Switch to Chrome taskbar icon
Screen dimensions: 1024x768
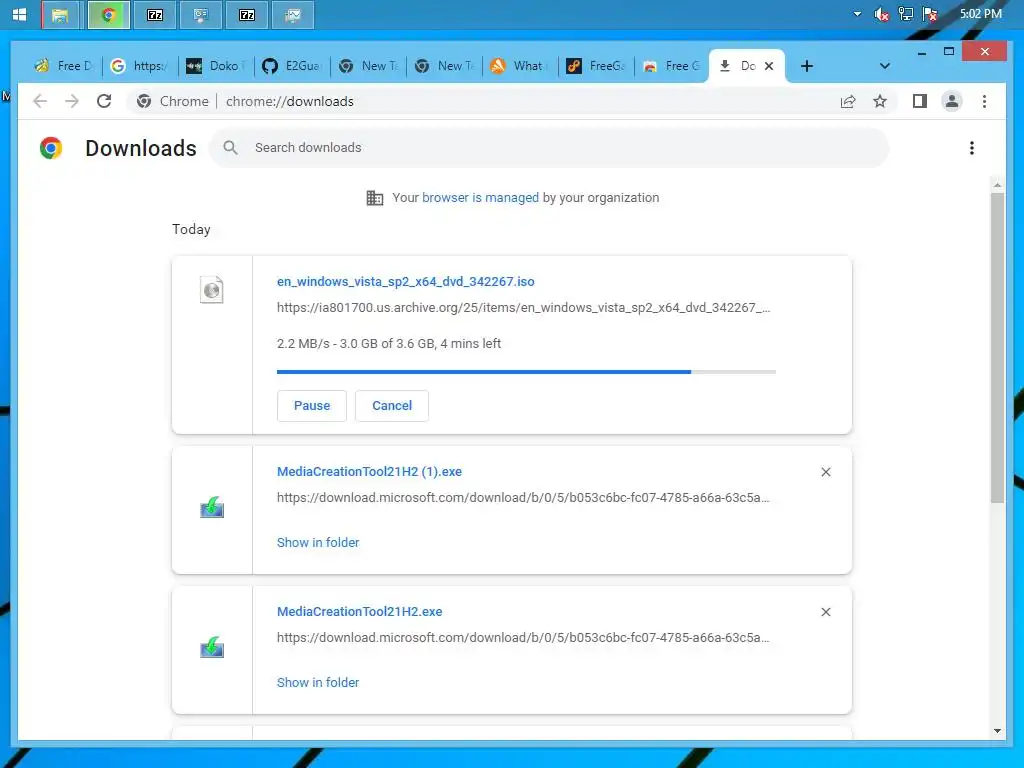pos(109,14)
